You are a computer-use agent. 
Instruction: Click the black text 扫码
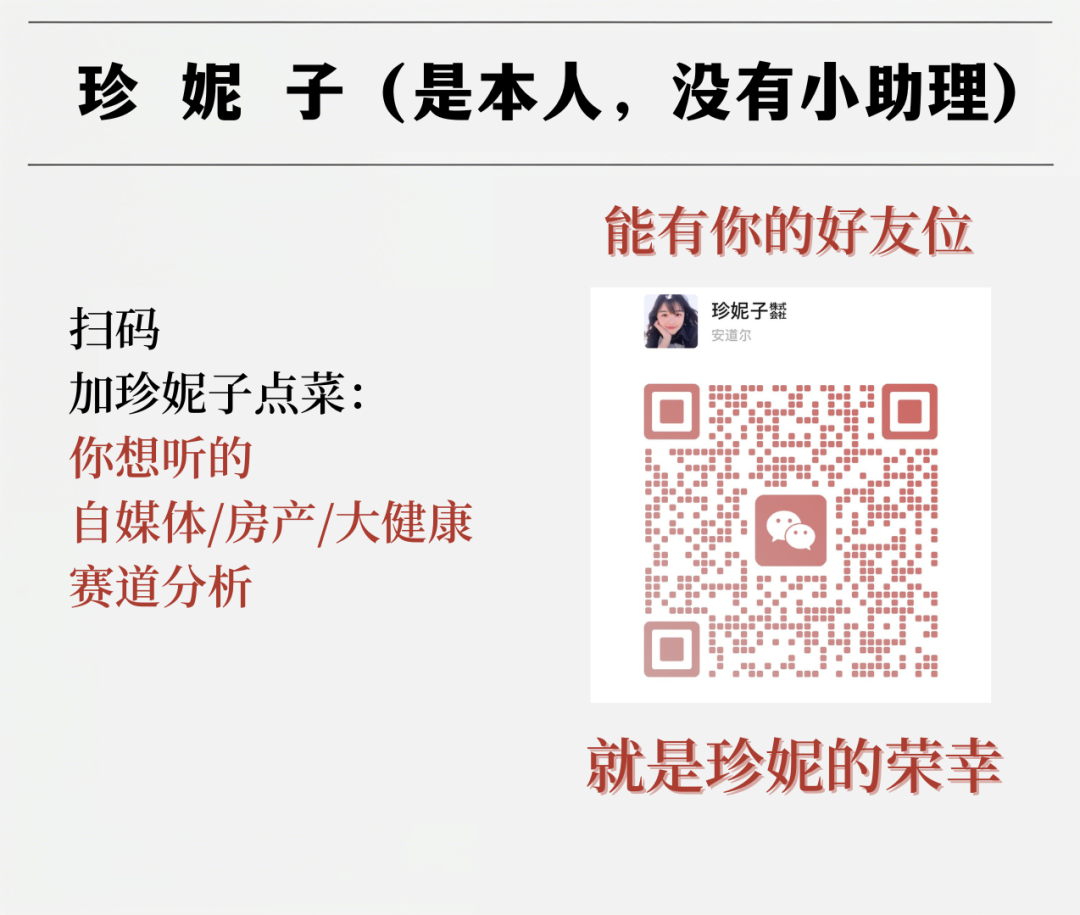click(114, 329)
